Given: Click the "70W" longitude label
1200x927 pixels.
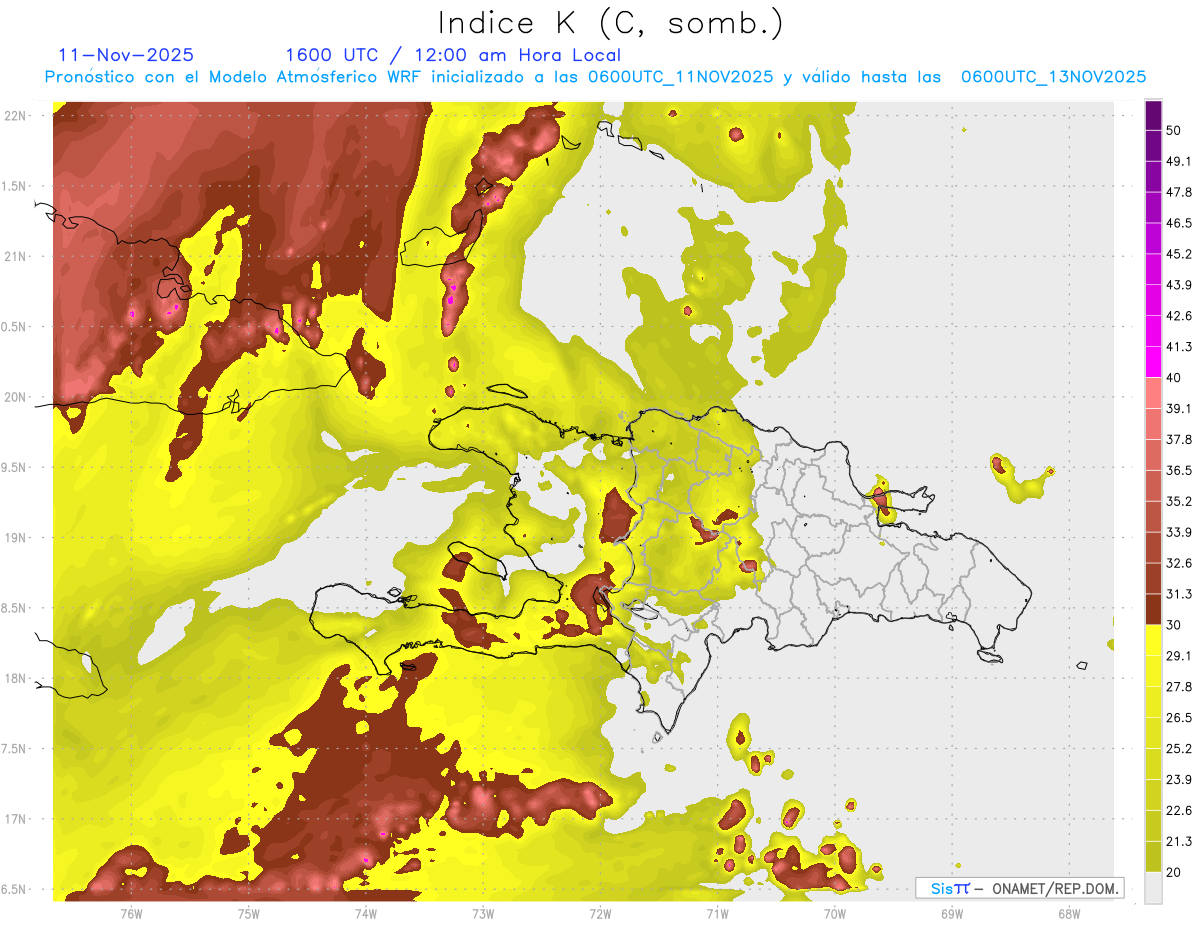Looking at the screenshot, I should click(835, 914).
